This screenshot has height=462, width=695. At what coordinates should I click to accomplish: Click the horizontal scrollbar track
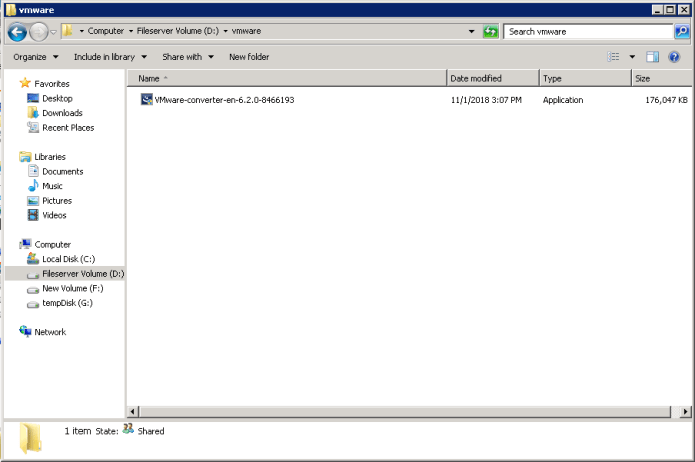coord(400,411)
